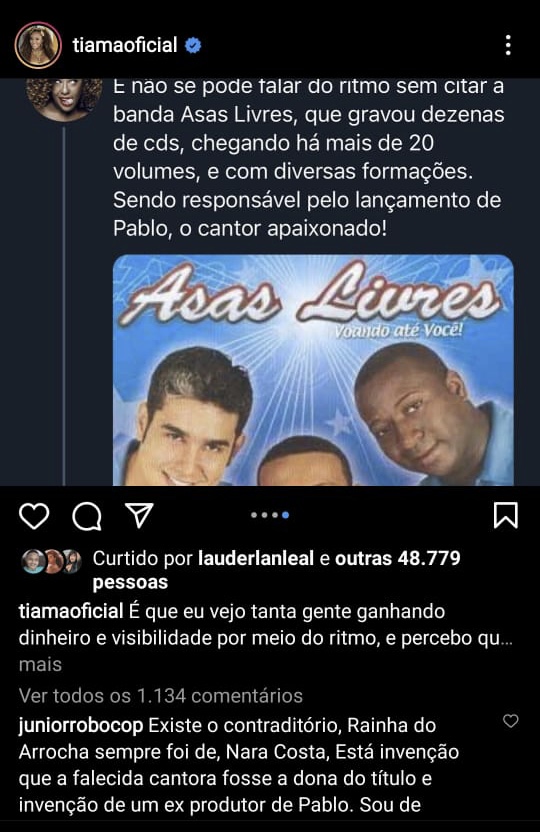The width and height of the screenshot is (540, 832).
Task: Open lauderlanleal profile from likes line
Action: [256, 558]
